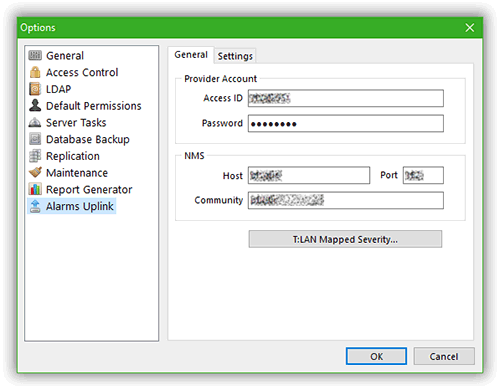Switch to the General tab
Image resolution: width=500 pixels, height=390 pixels.
191,55
